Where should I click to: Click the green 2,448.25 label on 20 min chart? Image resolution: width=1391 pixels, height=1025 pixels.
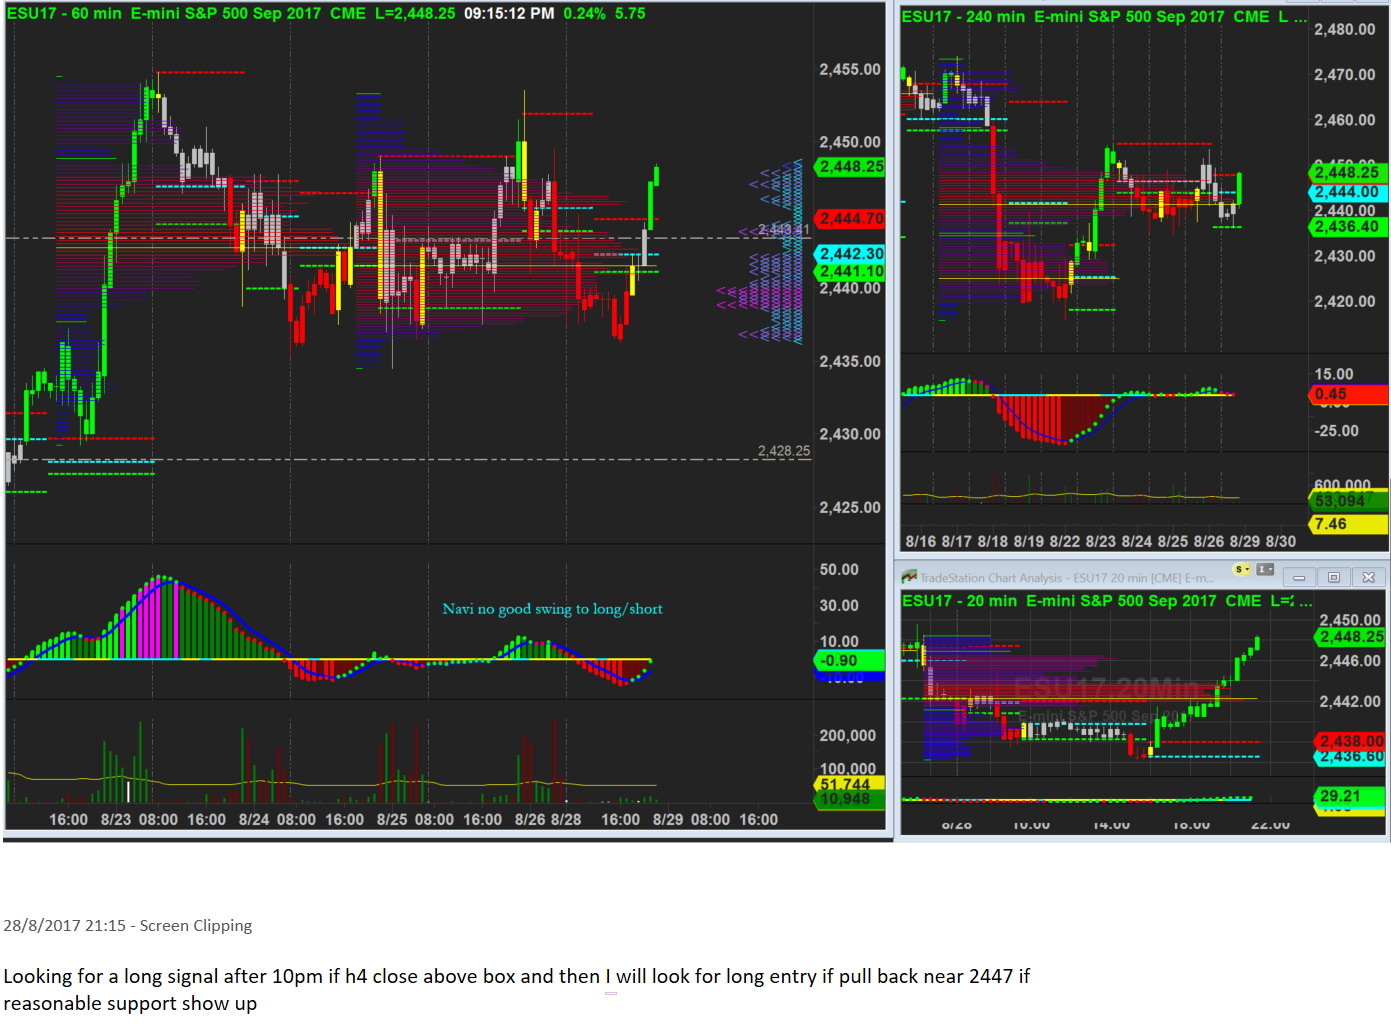point(1351,637)
